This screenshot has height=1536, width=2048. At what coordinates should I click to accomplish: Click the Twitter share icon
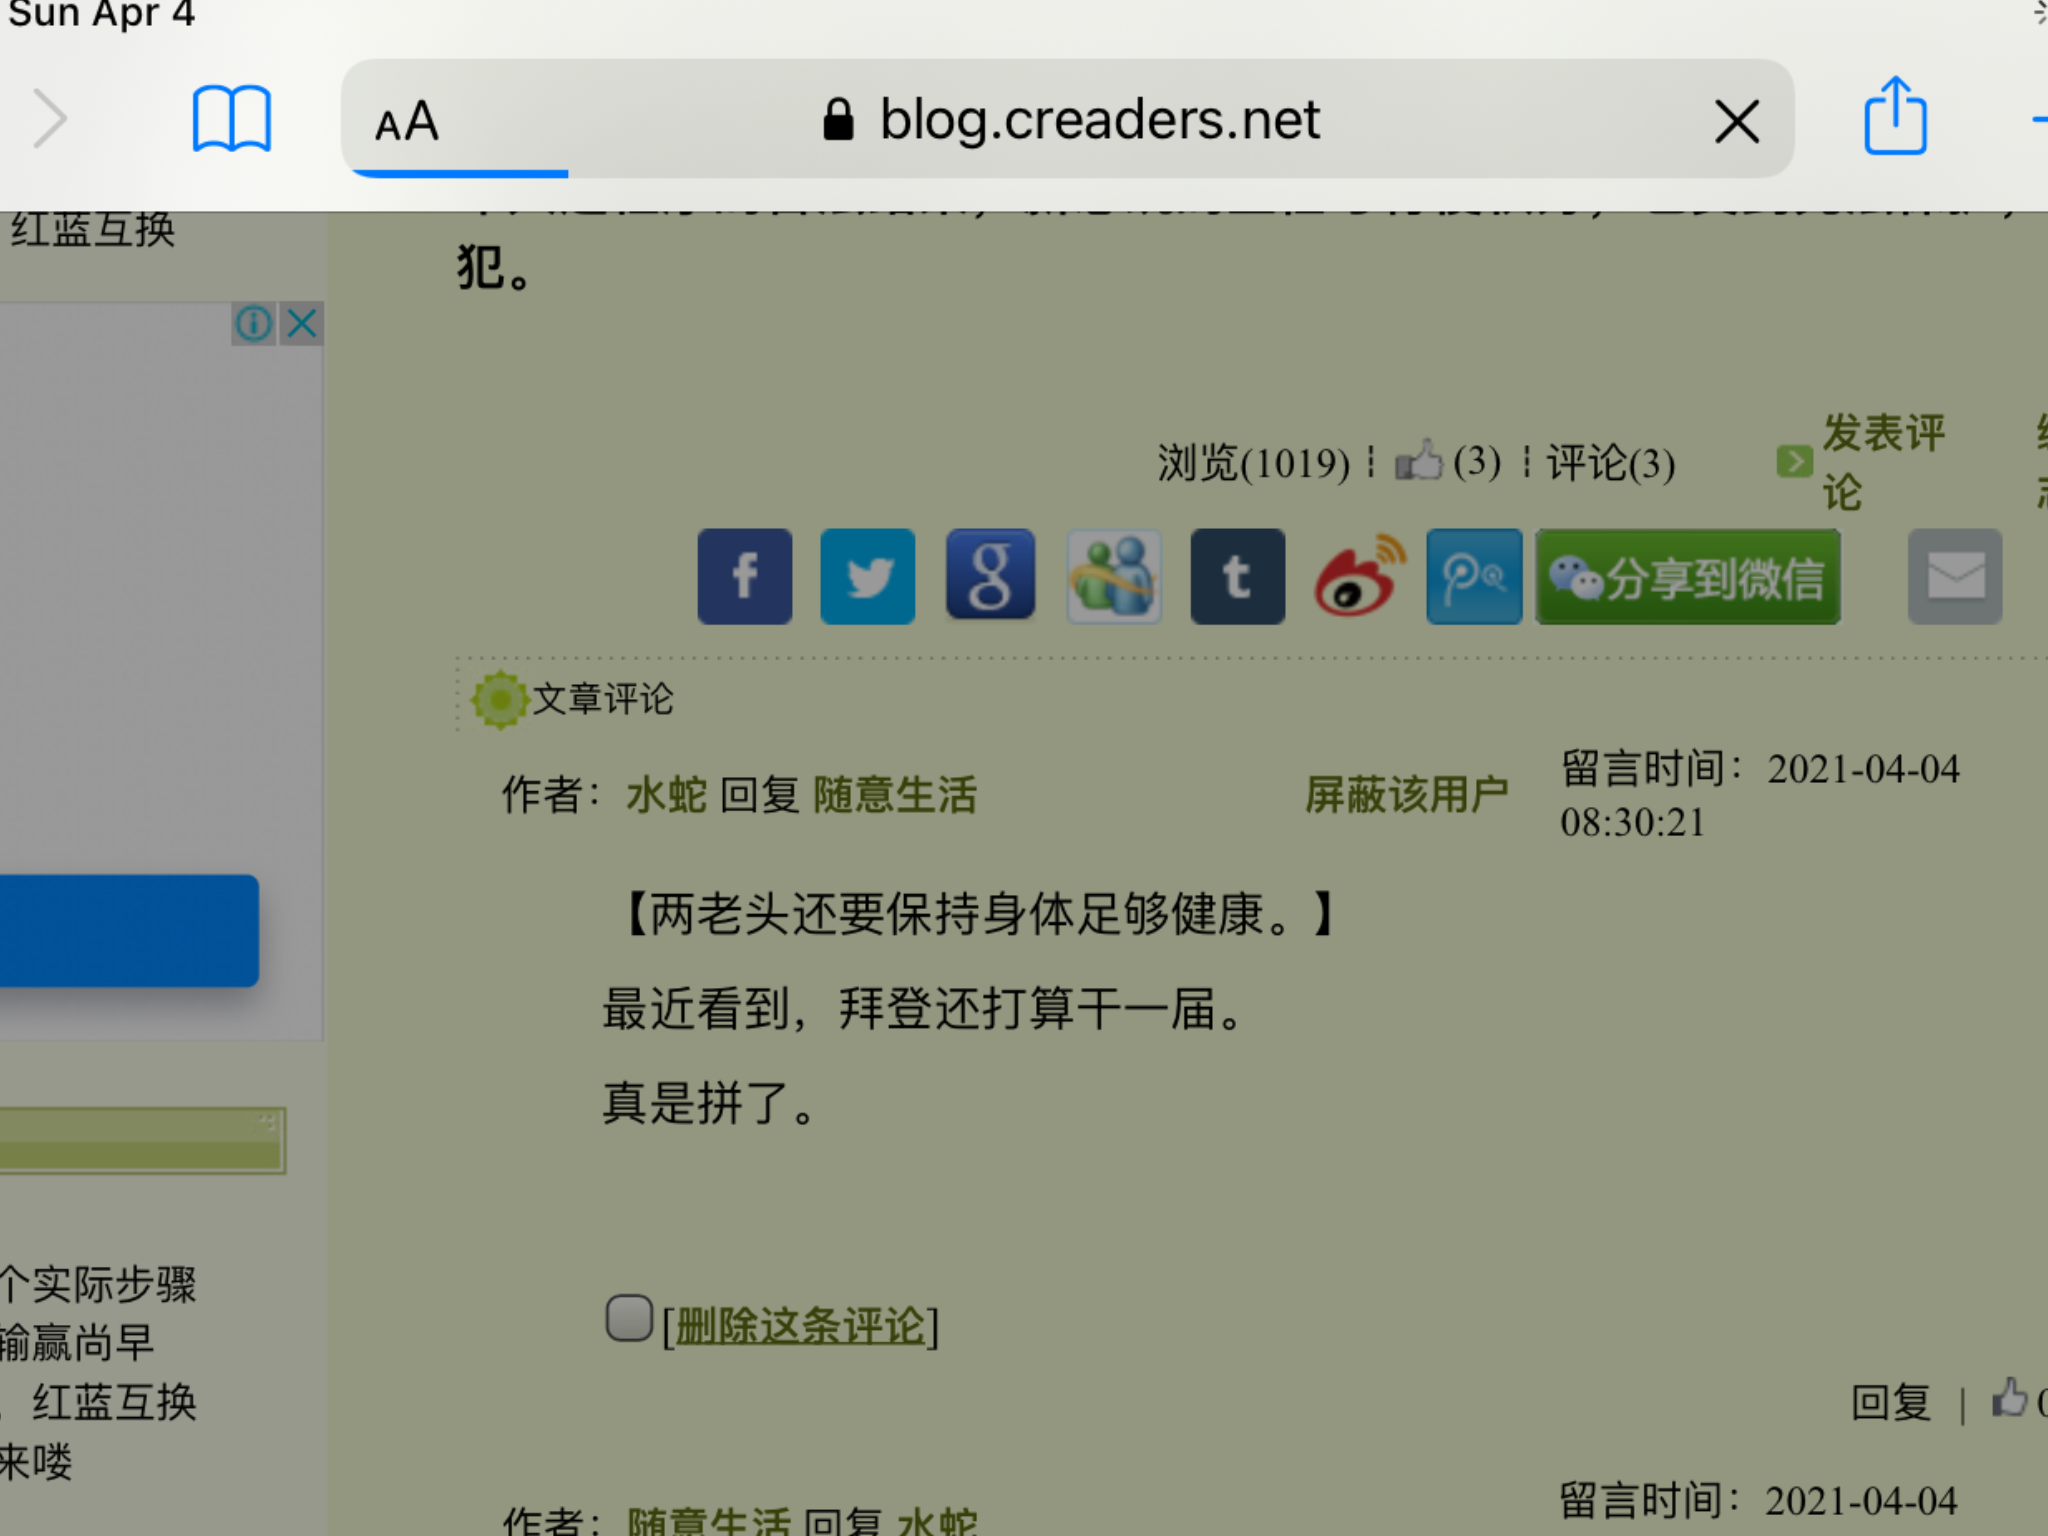[x=867, y=577]
